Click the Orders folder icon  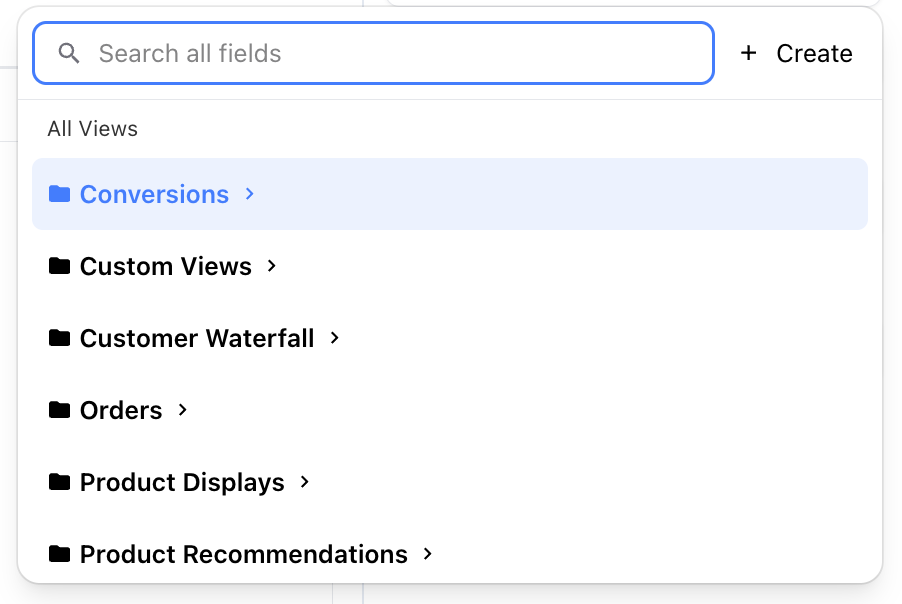coord(60,410)
